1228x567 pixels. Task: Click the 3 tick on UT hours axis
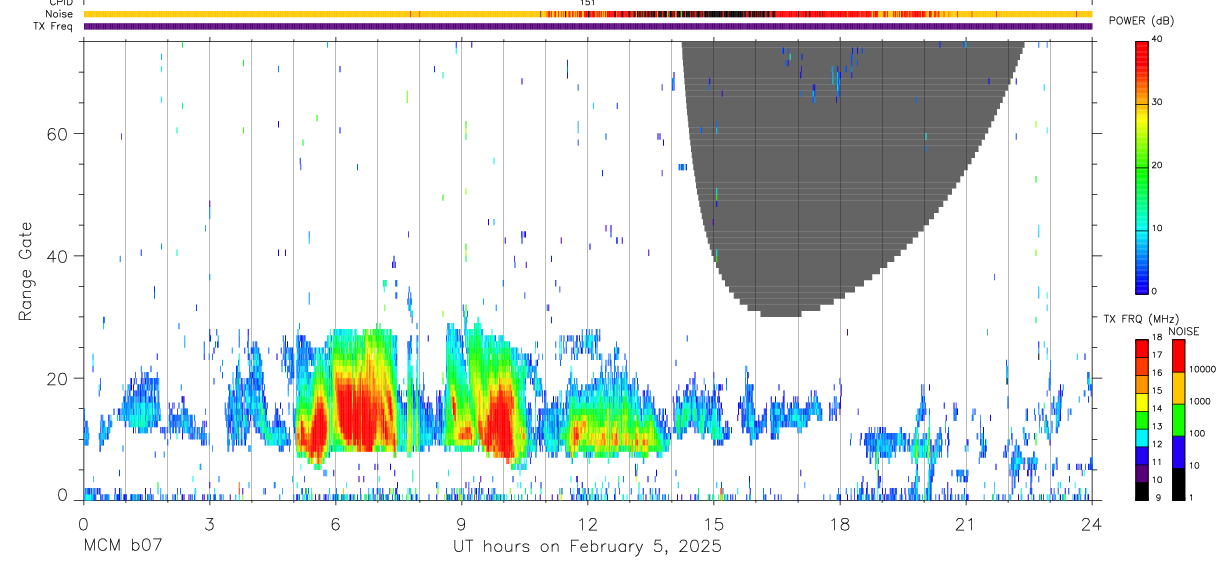click(209, 524)
